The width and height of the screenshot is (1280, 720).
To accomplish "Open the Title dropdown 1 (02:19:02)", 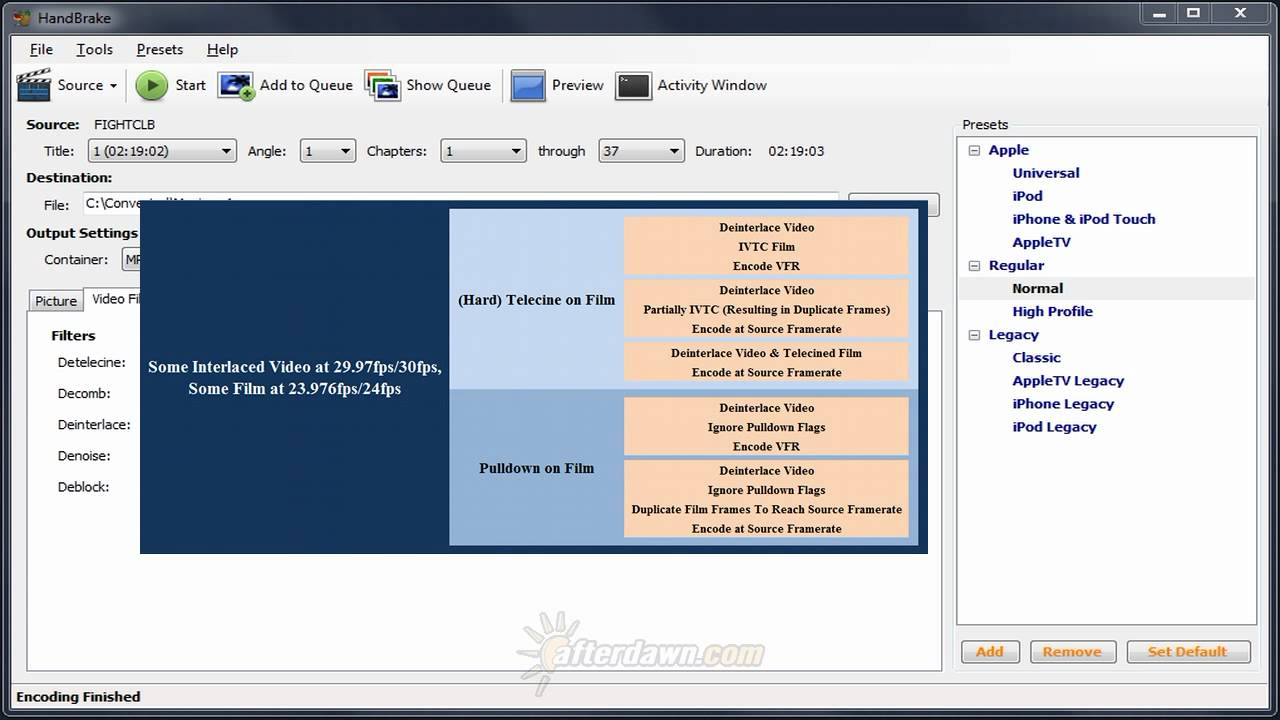I will tap(162, 151).
